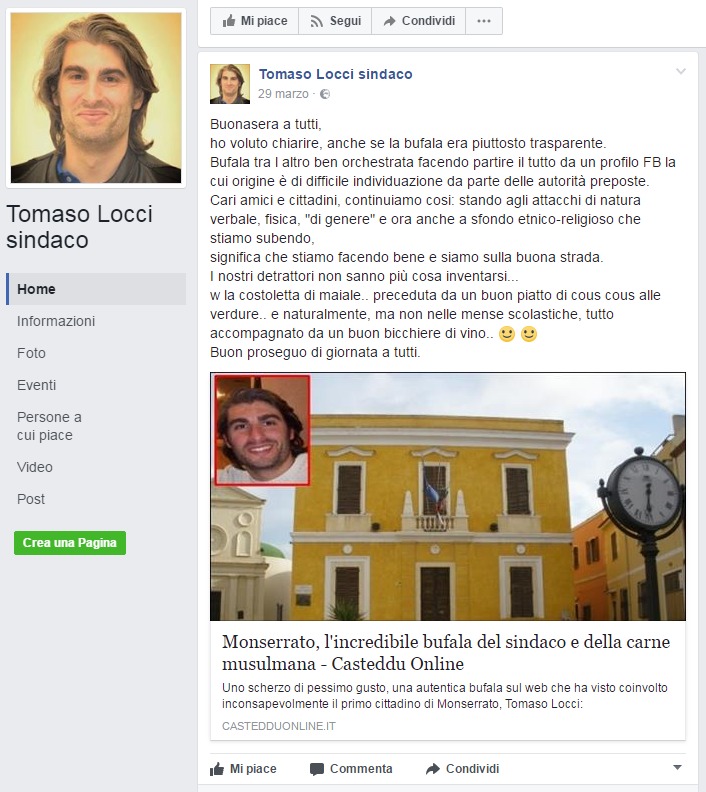This screenshot has width=706, height=792.
Task: Open the Tomaso Locci sindaco author link
Action: (x=335, y=74)
